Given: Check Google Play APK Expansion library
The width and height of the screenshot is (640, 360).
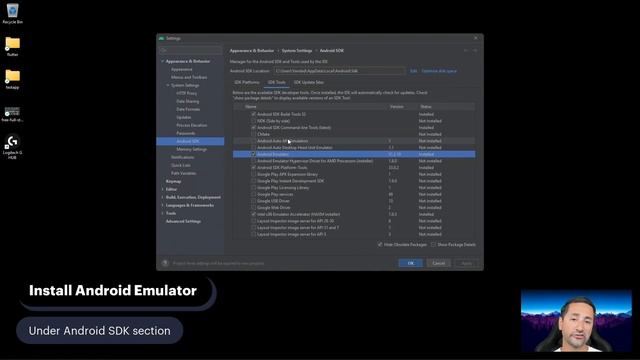Looking at the screenshot, I should (253, 174).
